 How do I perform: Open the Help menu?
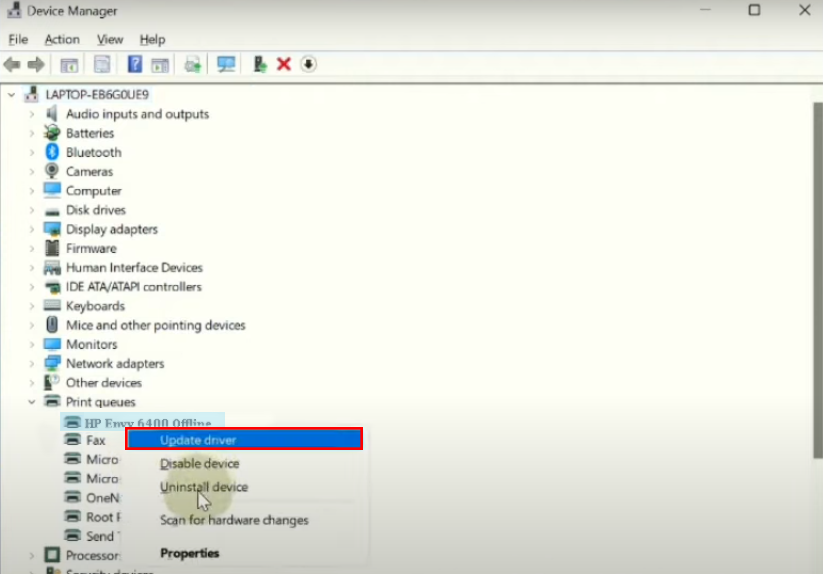pyautogui.click(x=152, y=39)
